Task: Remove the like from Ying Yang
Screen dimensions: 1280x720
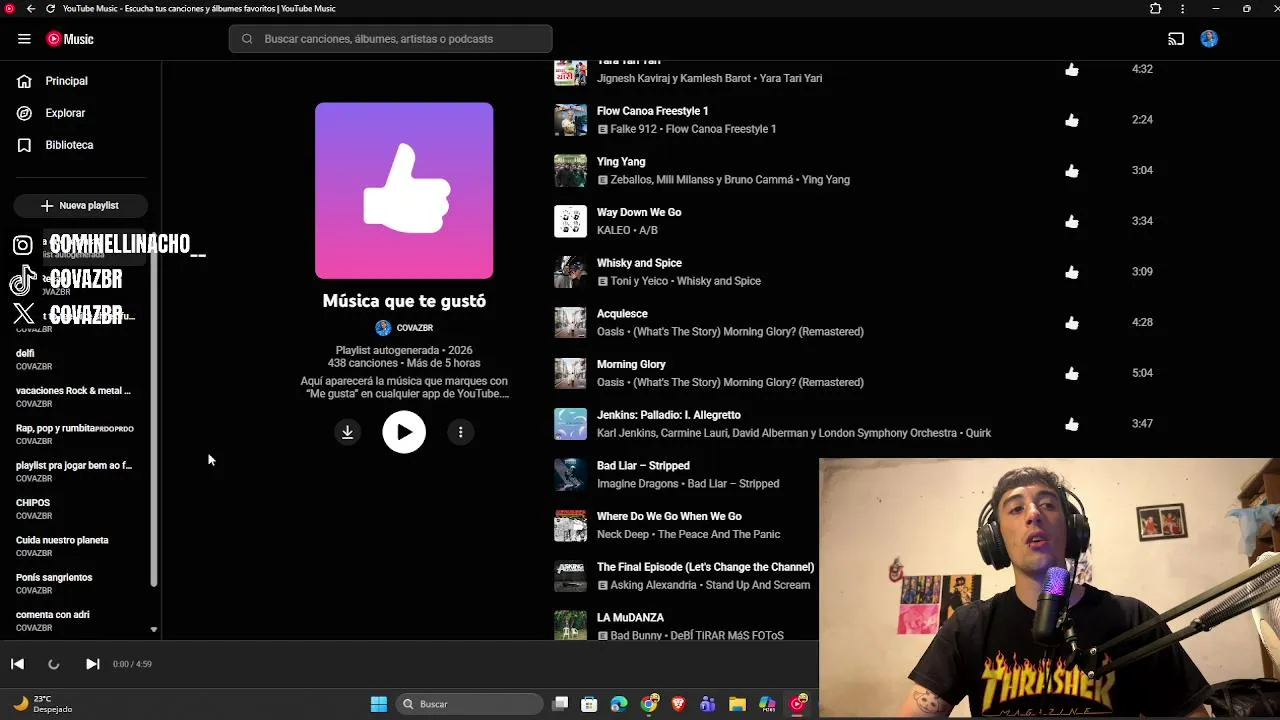Action: [x=1072, y=171]
